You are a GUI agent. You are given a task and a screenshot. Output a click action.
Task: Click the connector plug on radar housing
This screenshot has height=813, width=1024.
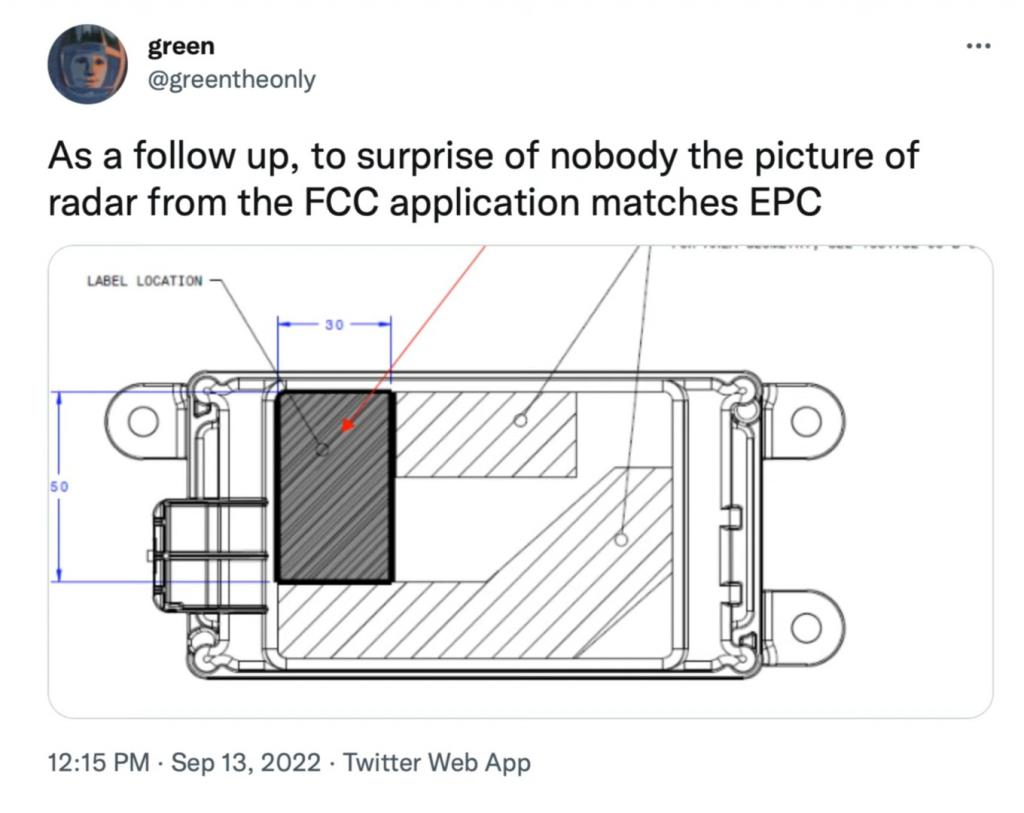[x=209, y=556]
